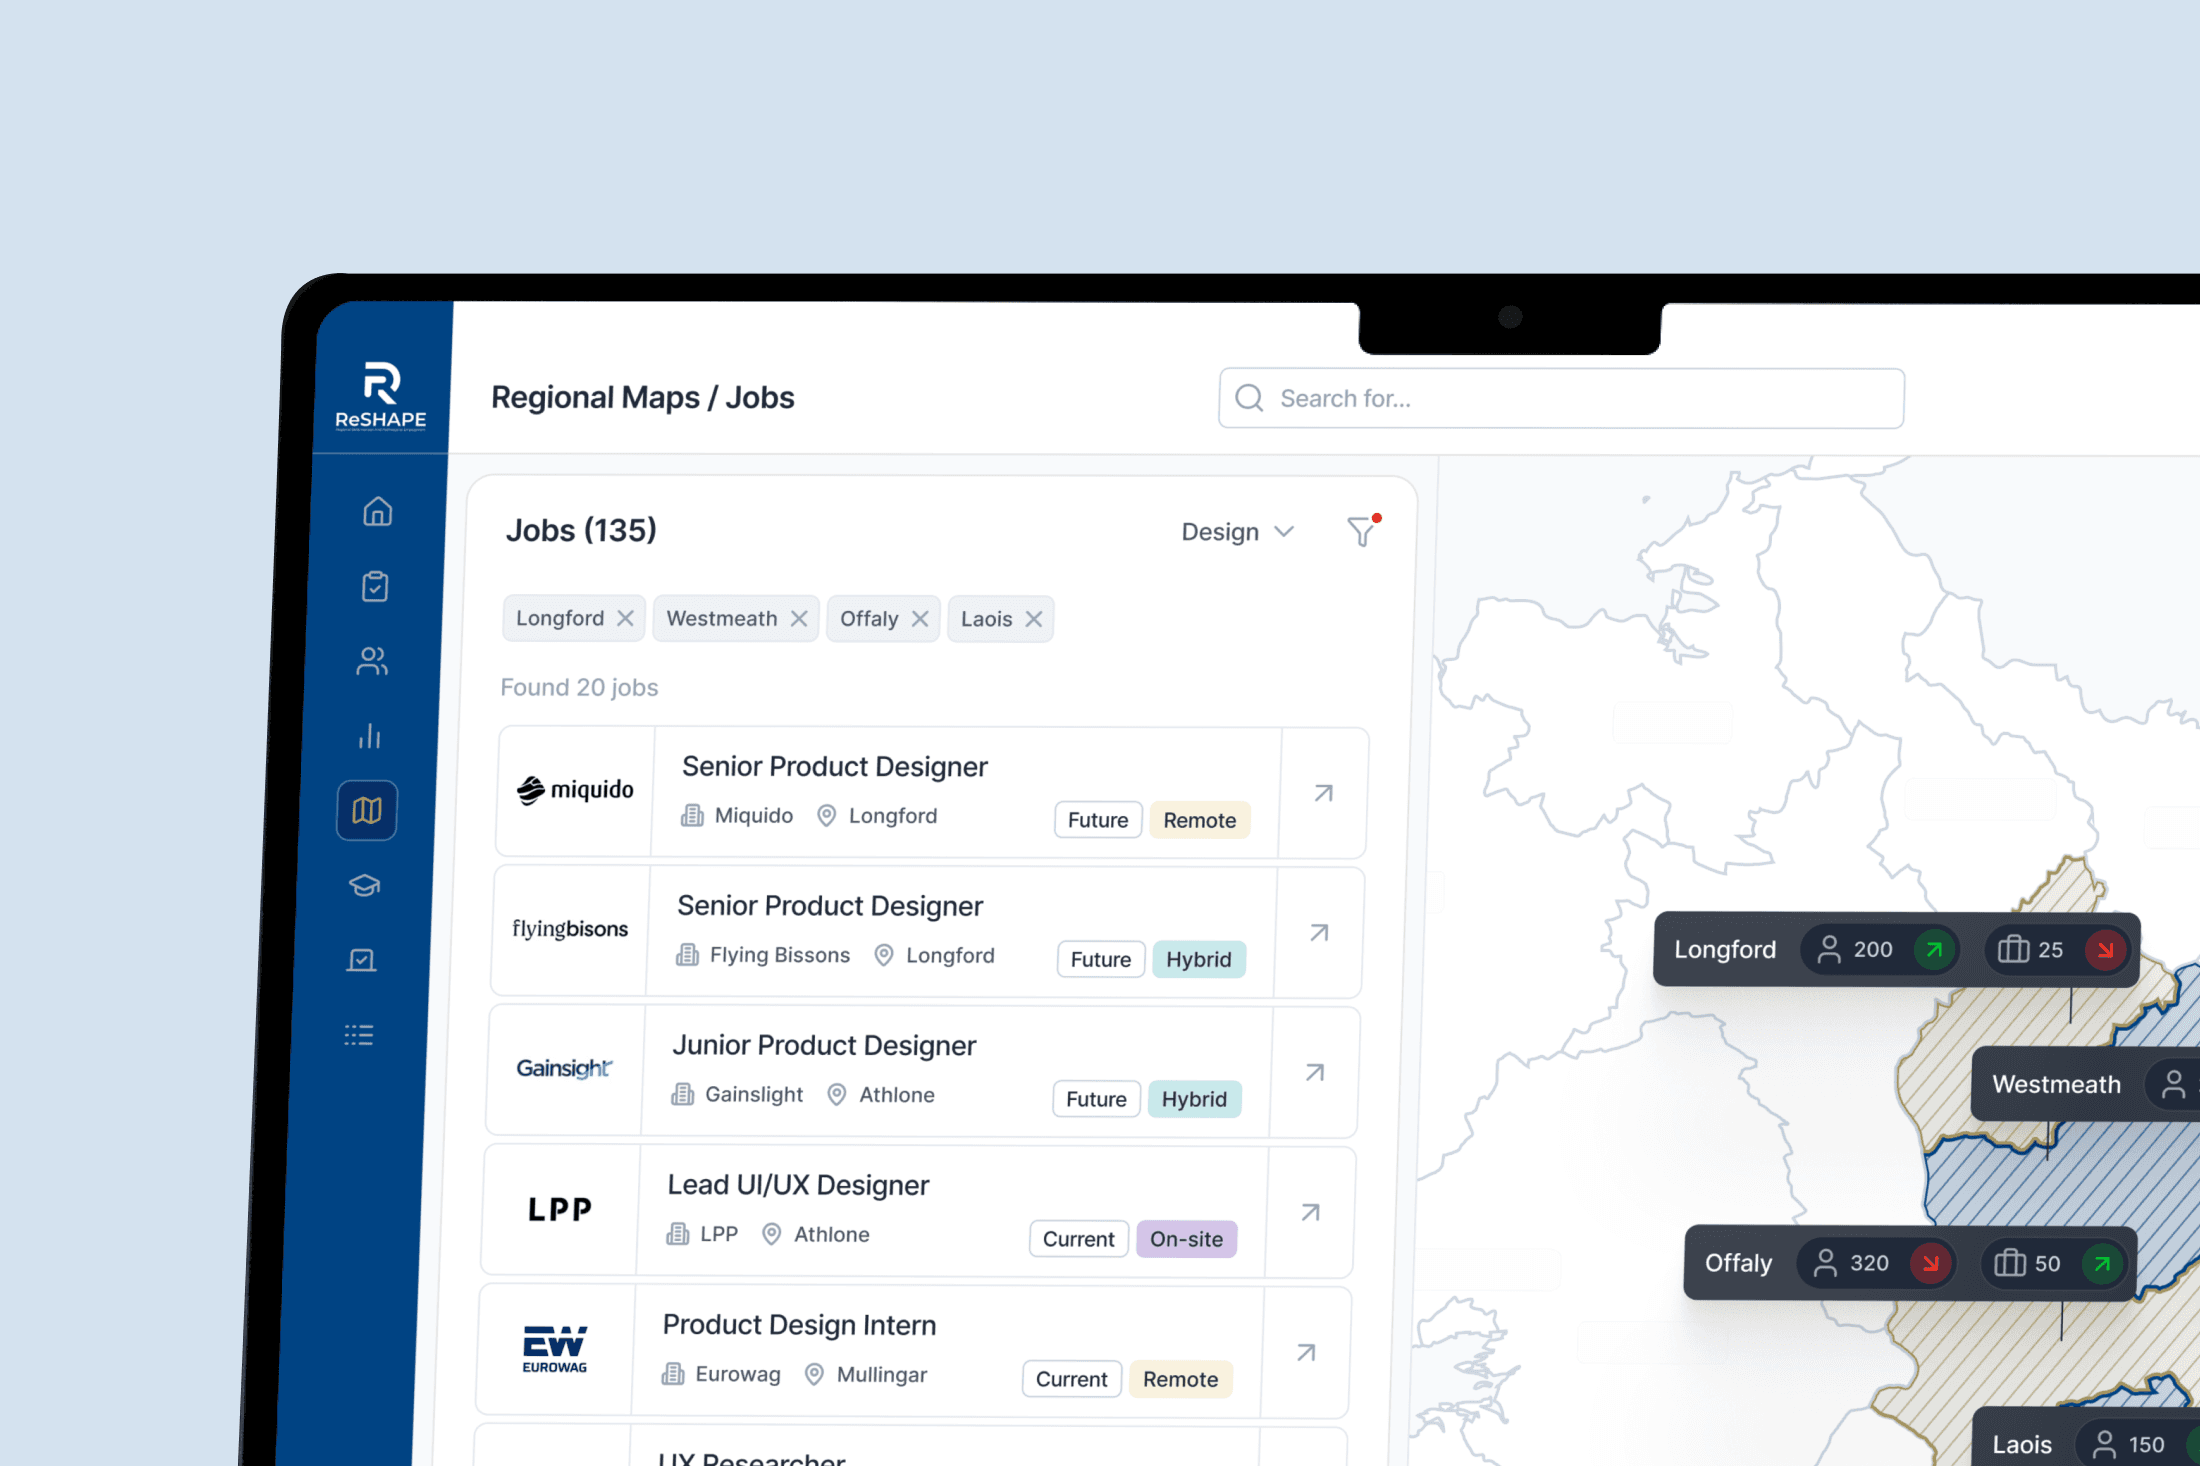
Task: Open Miquido Senior Product Designer arrow link
Action: tap(1323, 793)
